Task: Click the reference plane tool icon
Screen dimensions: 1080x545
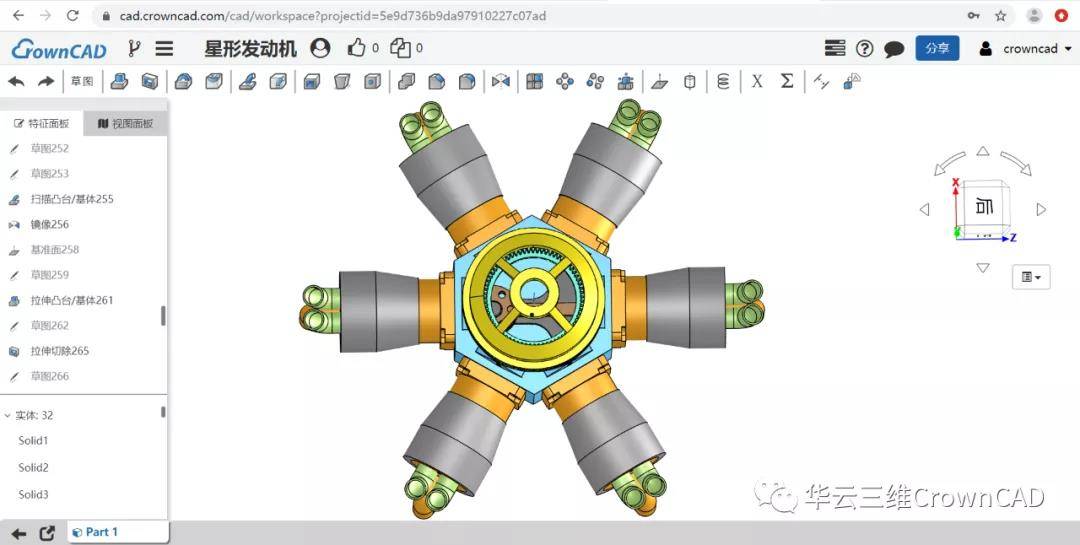Action: pos(658,81)
